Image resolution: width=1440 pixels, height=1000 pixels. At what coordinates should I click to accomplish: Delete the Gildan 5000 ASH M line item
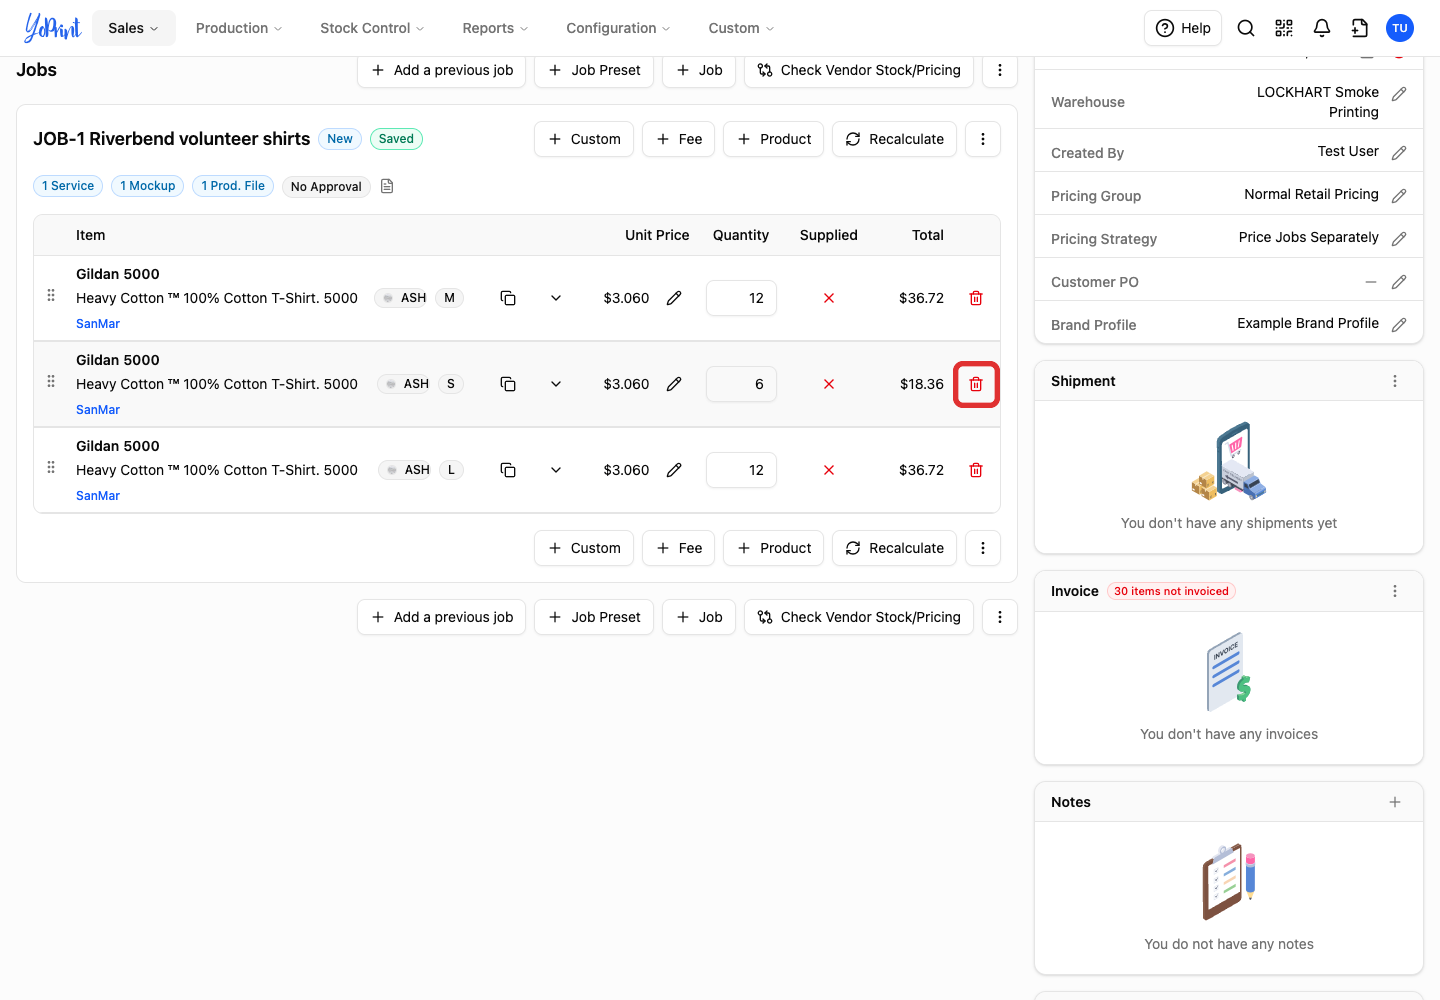pos(976,298)
